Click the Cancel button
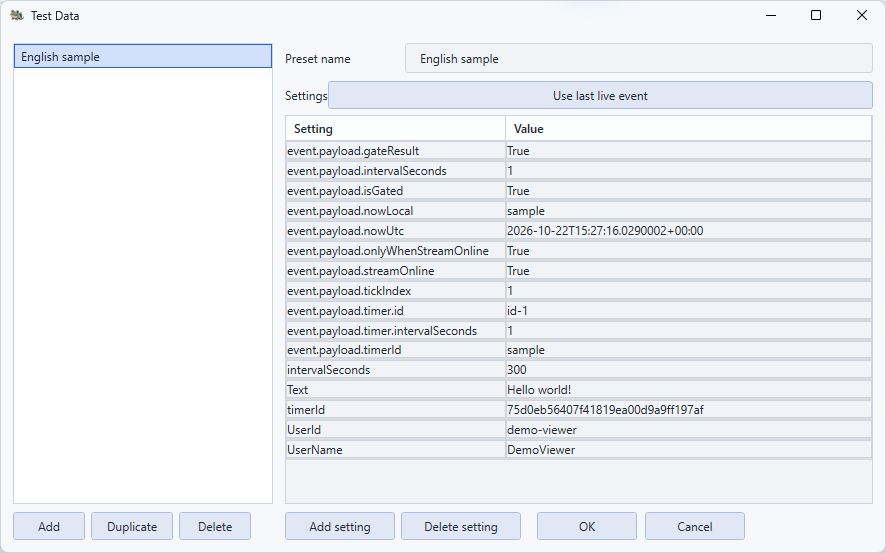 [x=694, y=526]
